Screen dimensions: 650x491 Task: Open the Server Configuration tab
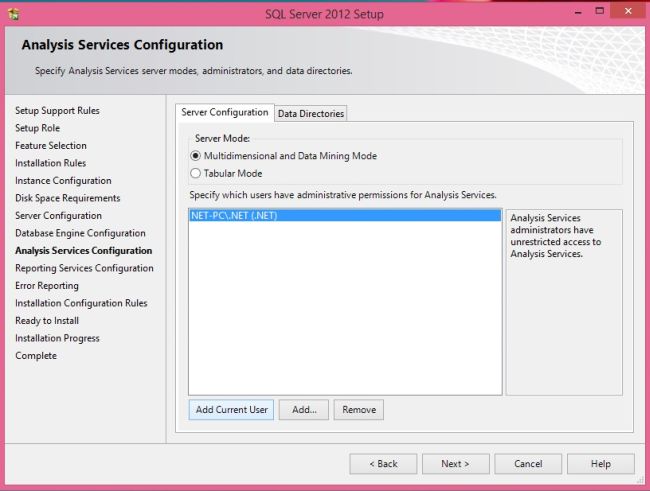pos(225,112)
